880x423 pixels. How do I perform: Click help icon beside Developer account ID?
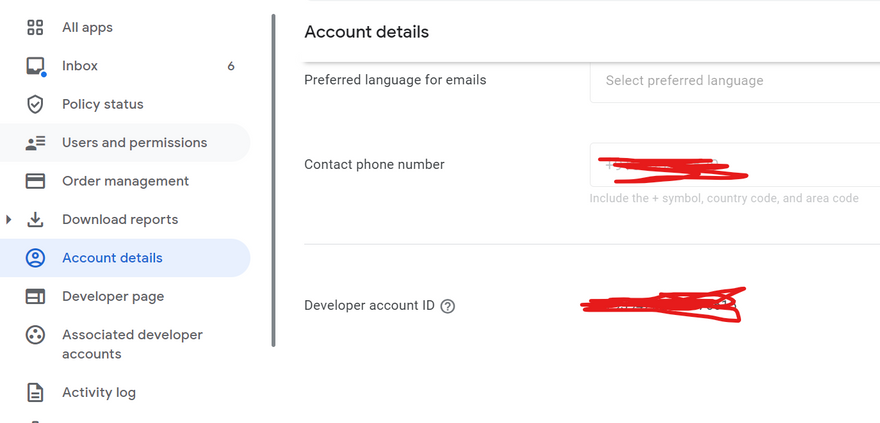click(x=448, y=306)
